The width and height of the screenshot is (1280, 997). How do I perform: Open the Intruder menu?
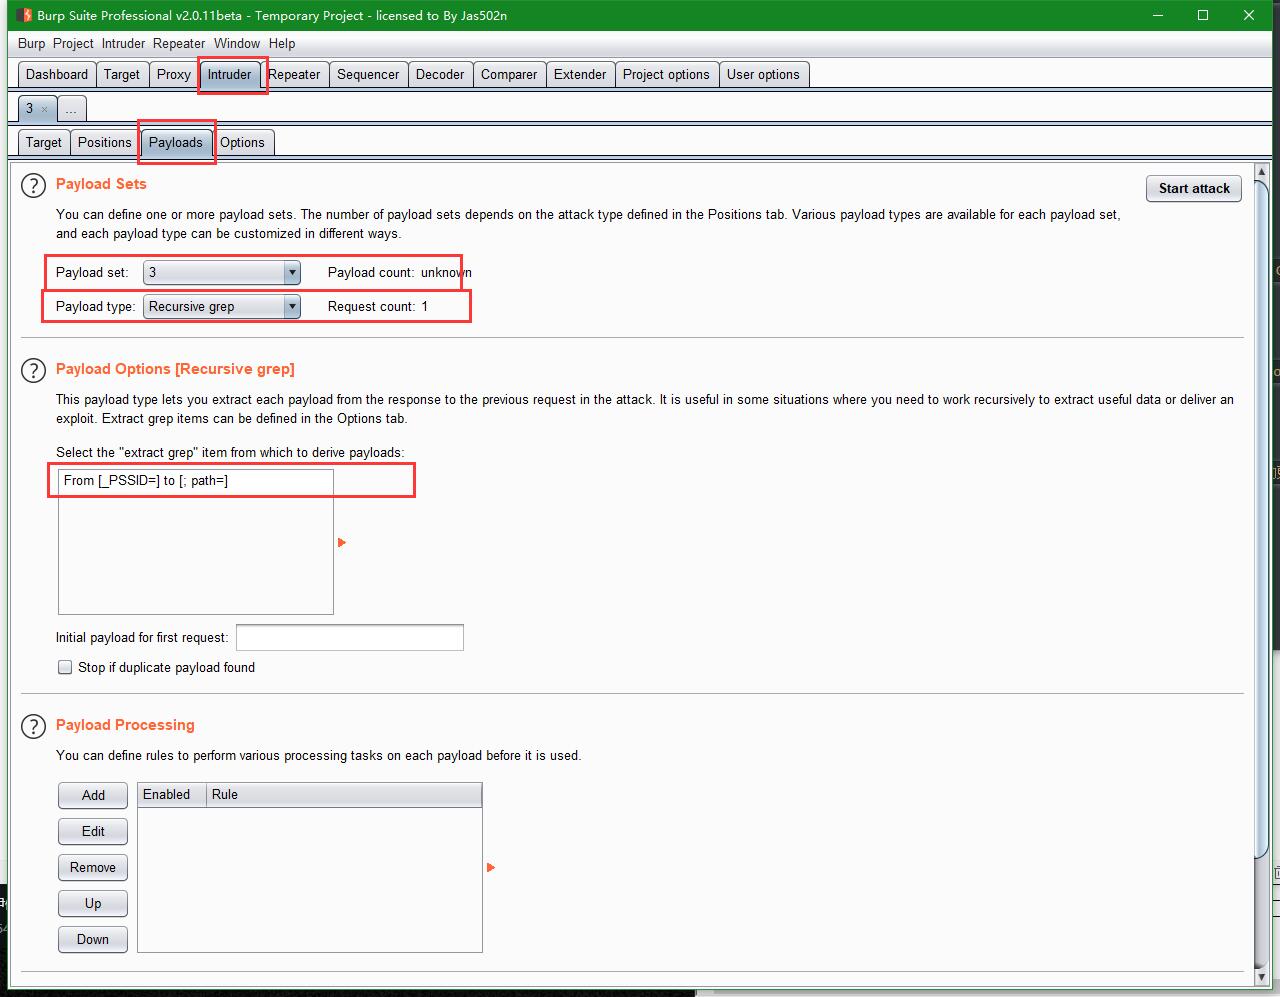[x=122, y=43]
